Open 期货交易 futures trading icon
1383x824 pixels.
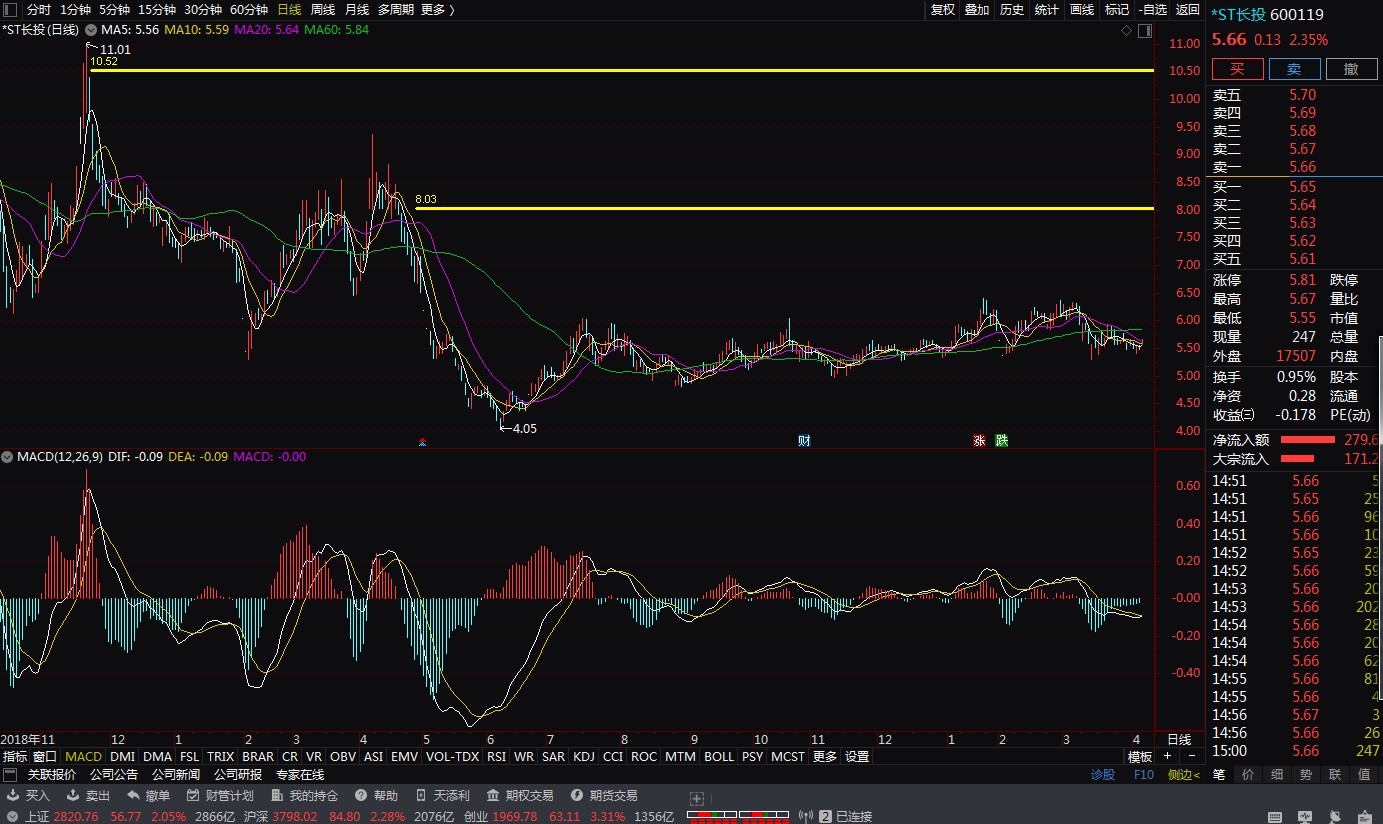click(x=577, y=796)
